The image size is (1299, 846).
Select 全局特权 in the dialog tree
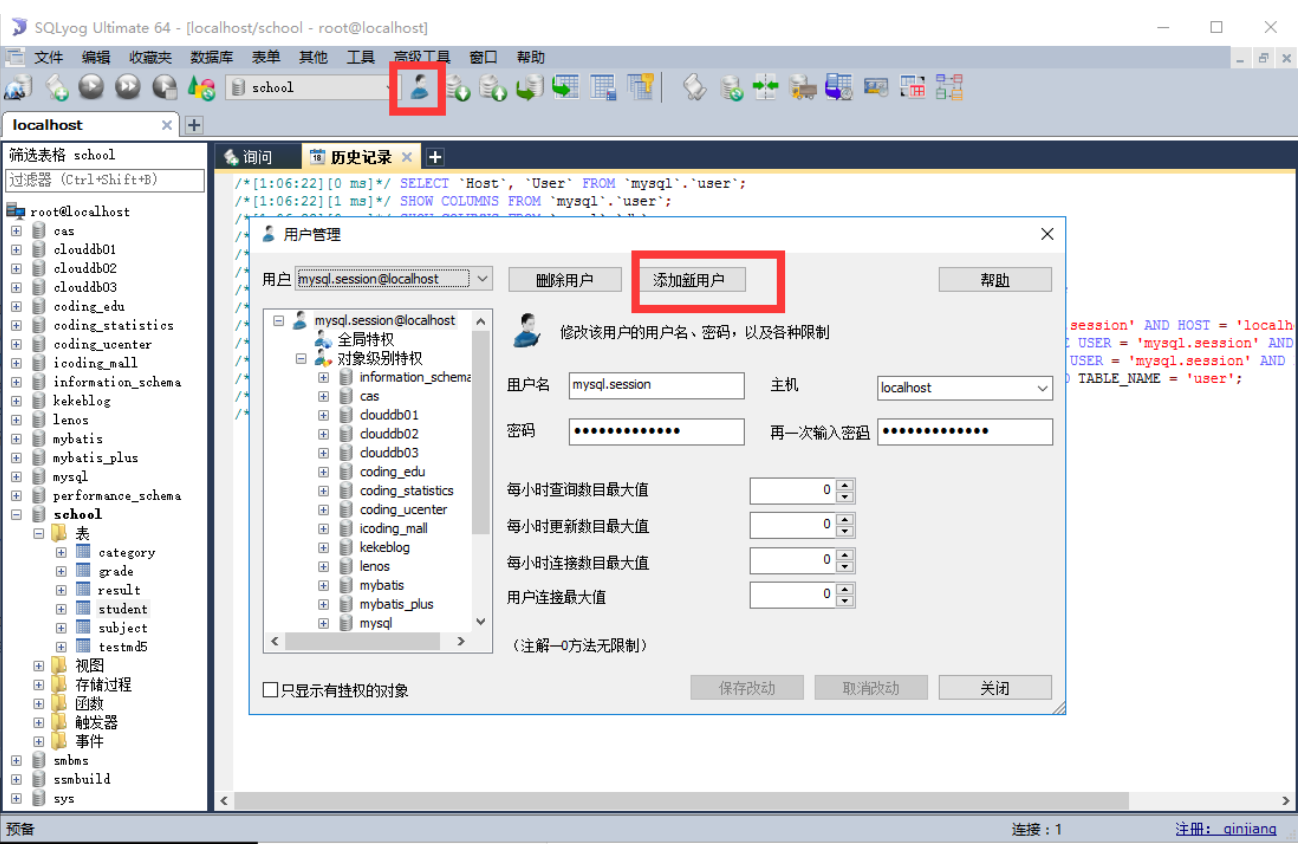366,340
